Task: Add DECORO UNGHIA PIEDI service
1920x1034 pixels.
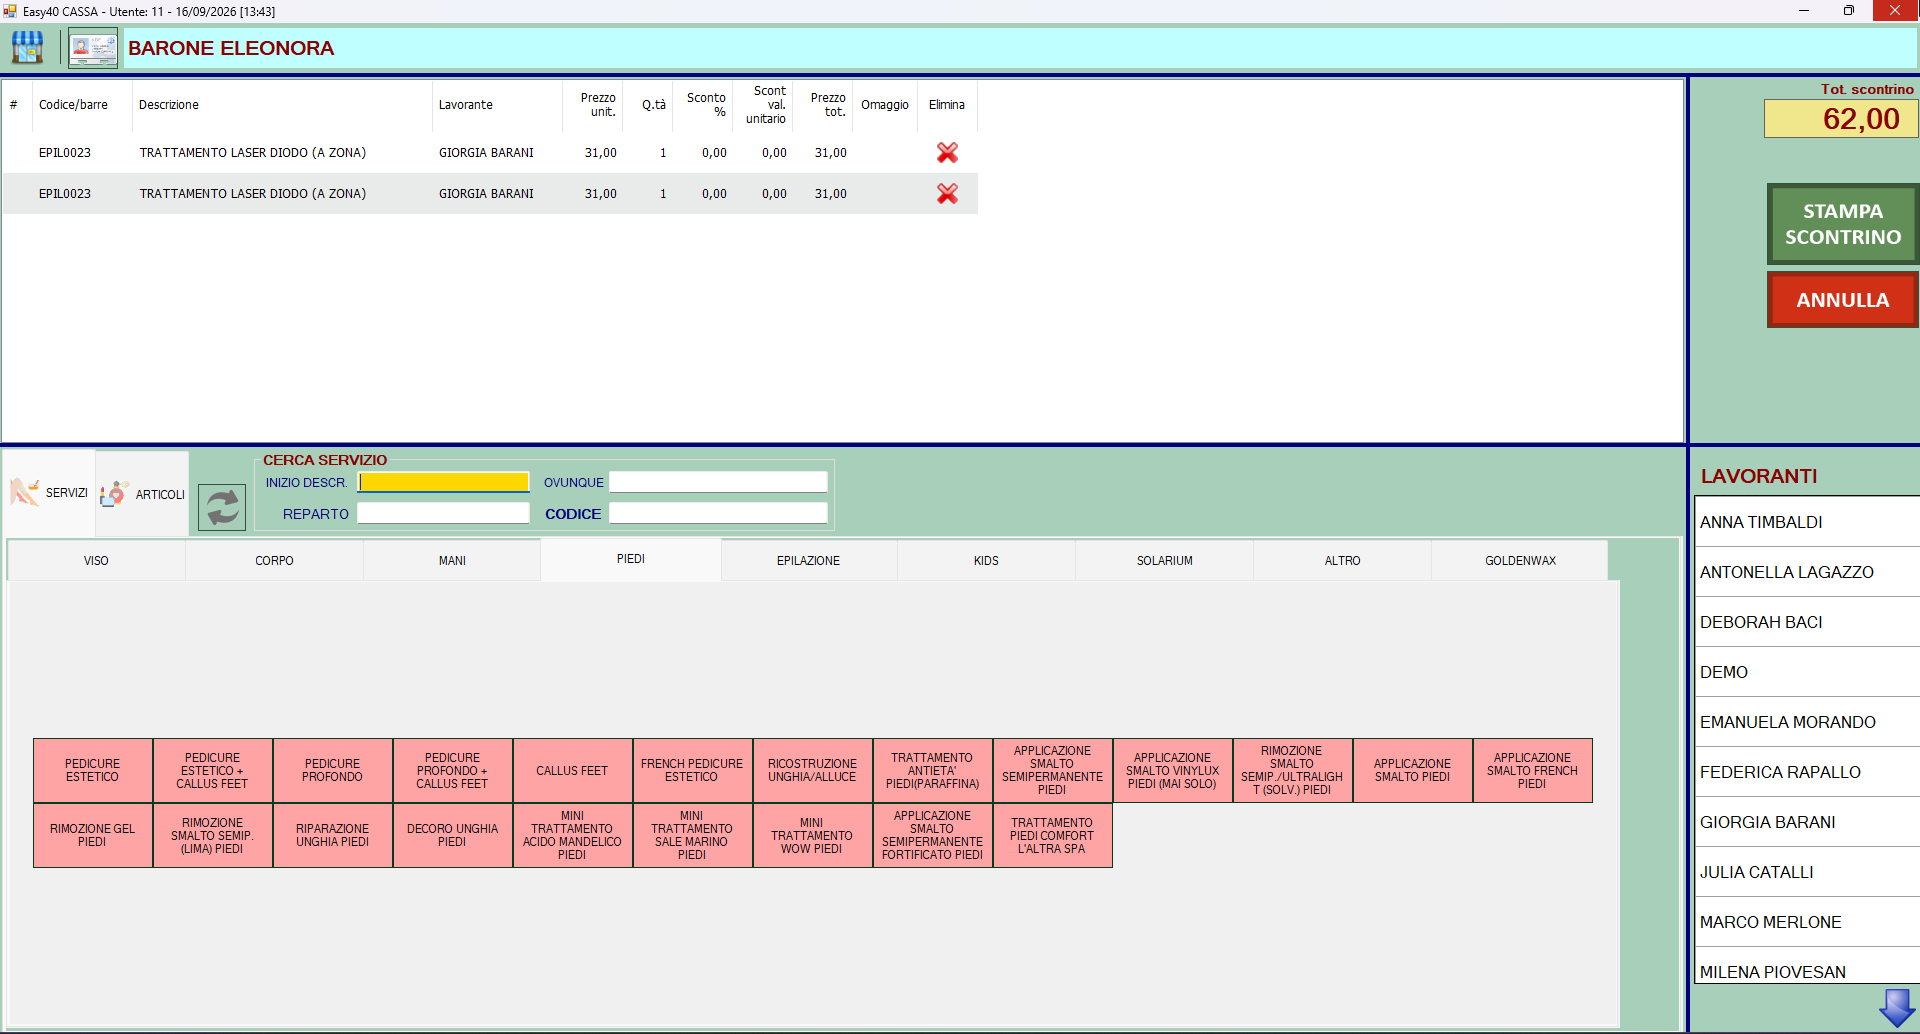Action: point(452,836)
